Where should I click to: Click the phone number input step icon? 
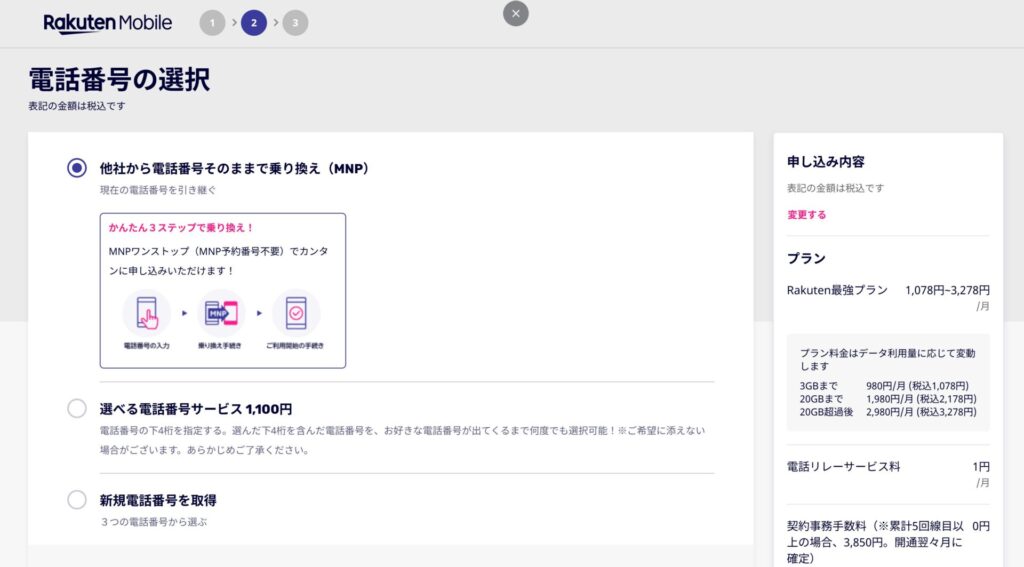(146, 311)
